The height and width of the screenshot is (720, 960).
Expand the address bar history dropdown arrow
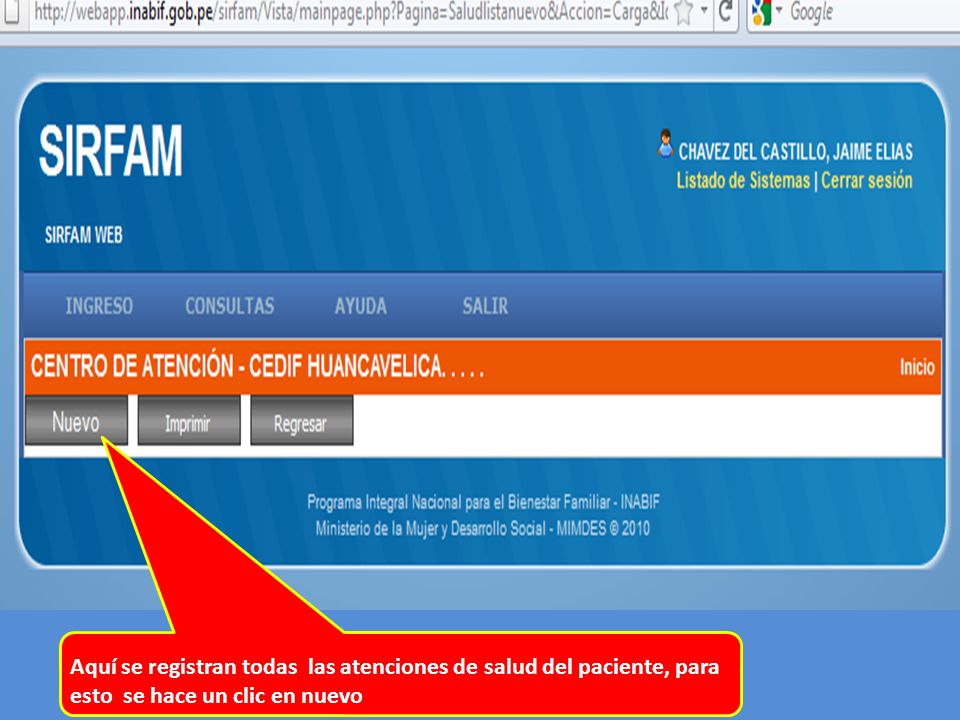704,10
